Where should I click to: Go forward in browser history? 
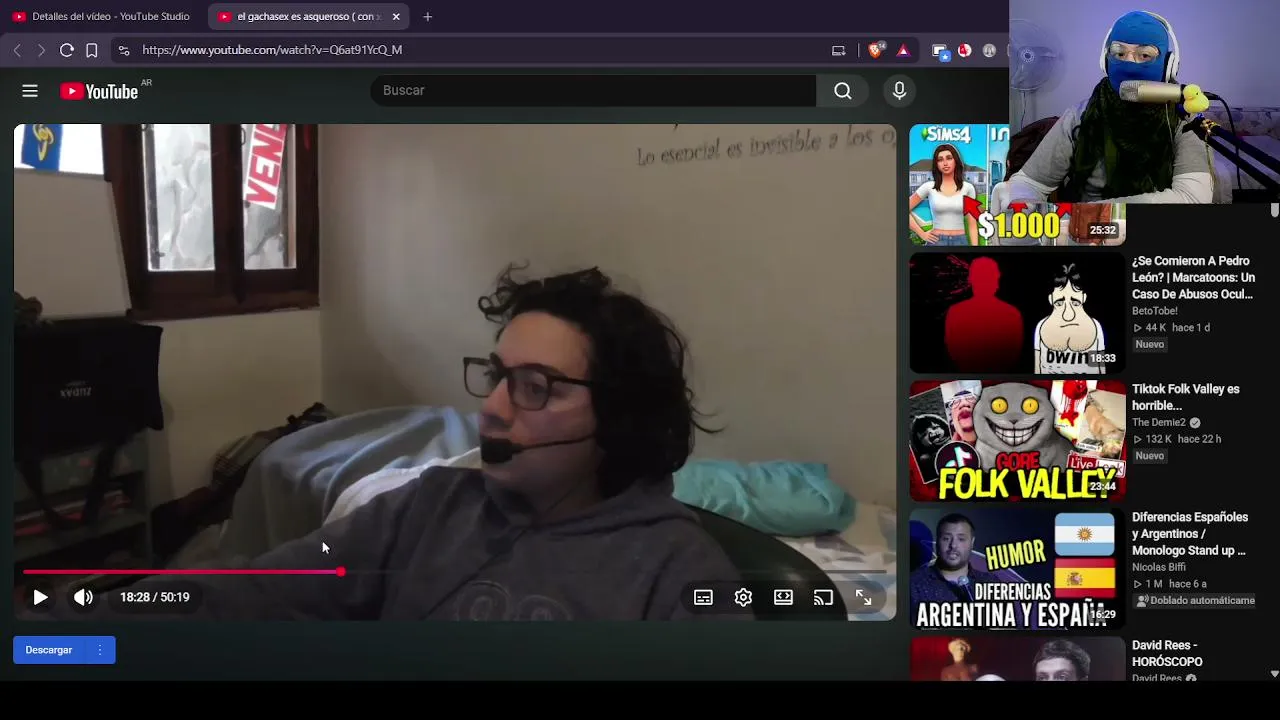point(41,50)
